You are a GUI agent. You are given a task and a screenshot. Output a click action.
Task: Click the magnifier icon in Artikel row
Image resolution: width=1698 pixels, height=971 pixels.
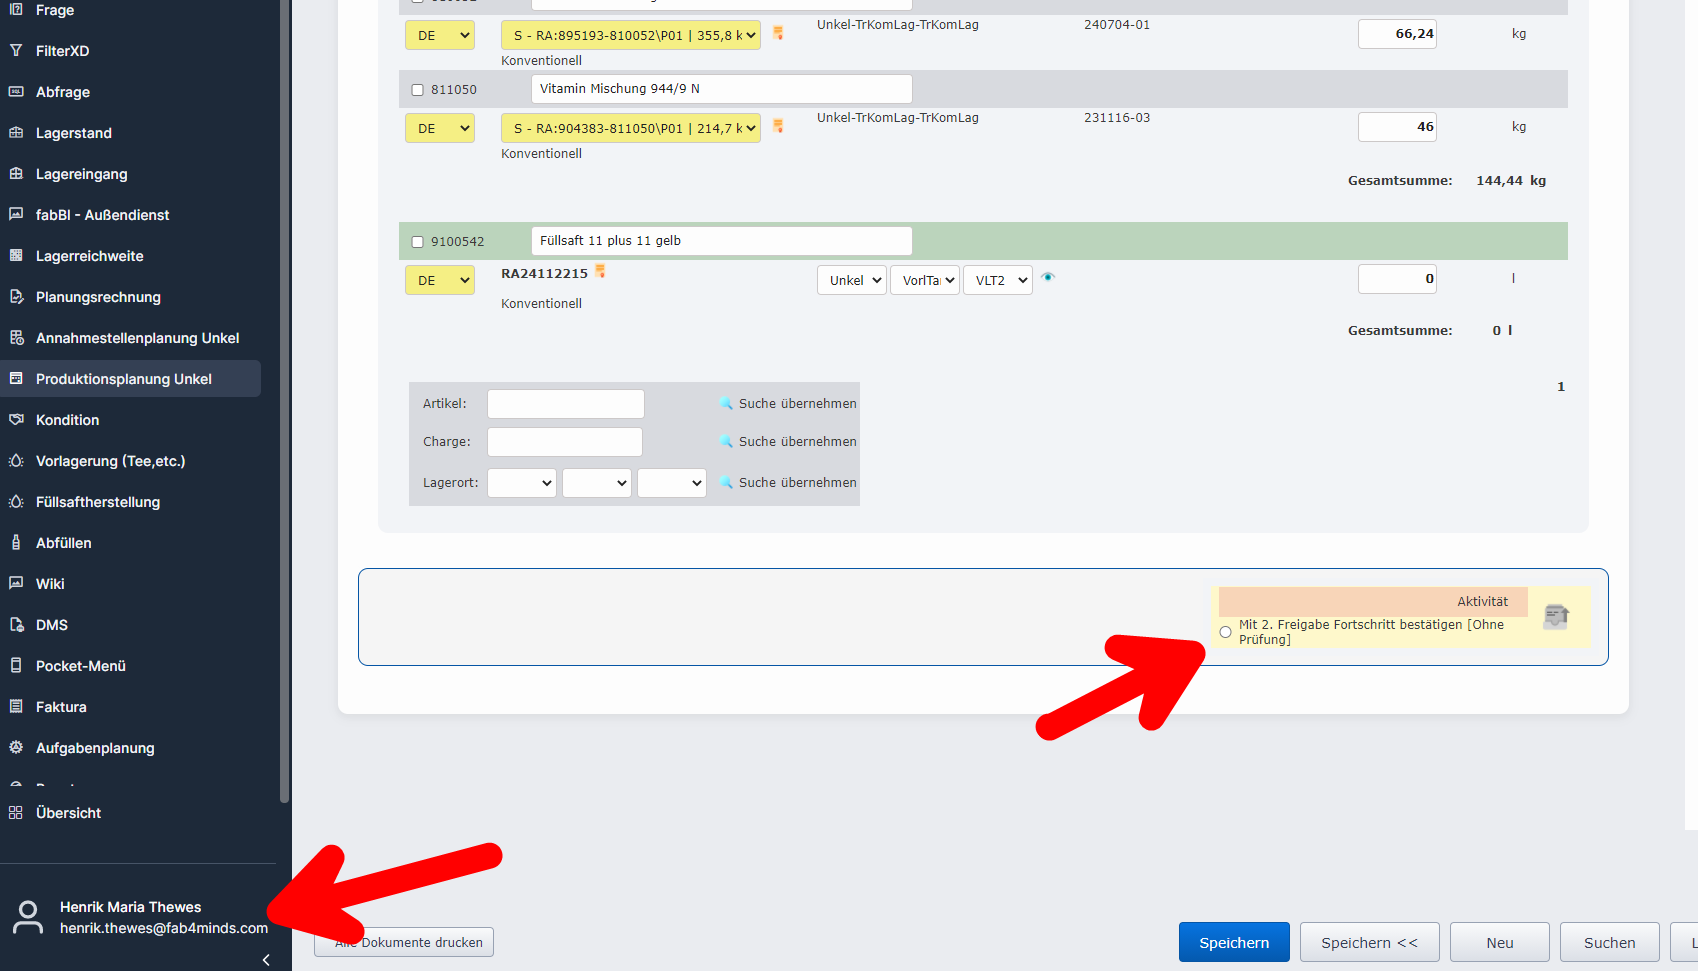click(726, 403)
